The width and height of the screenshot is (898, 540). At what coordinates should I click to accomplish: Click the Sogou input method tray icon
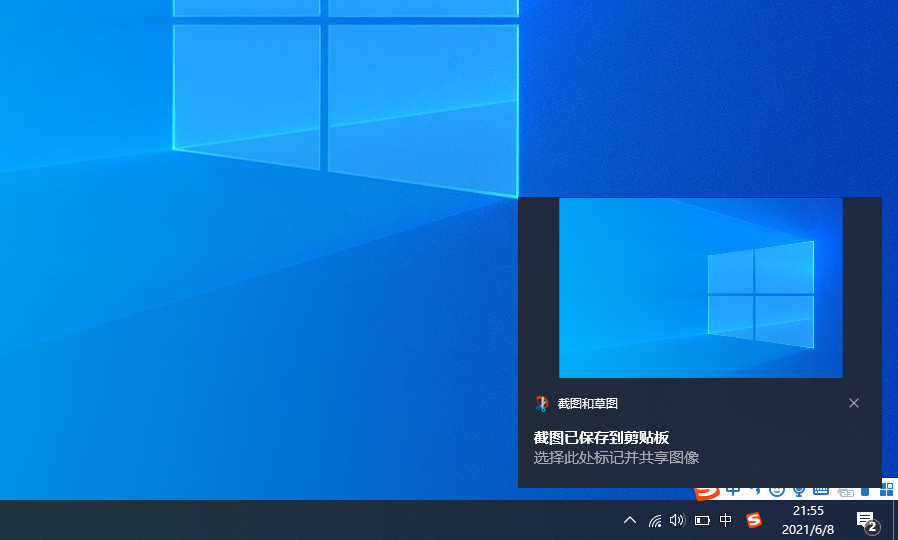pyautogui.click(x=754, y=520)
